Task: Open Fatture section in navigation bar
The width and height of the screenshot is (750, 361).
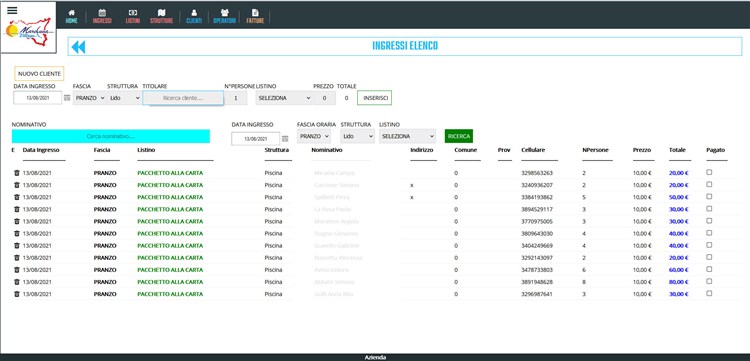Action: click(255, 17)
